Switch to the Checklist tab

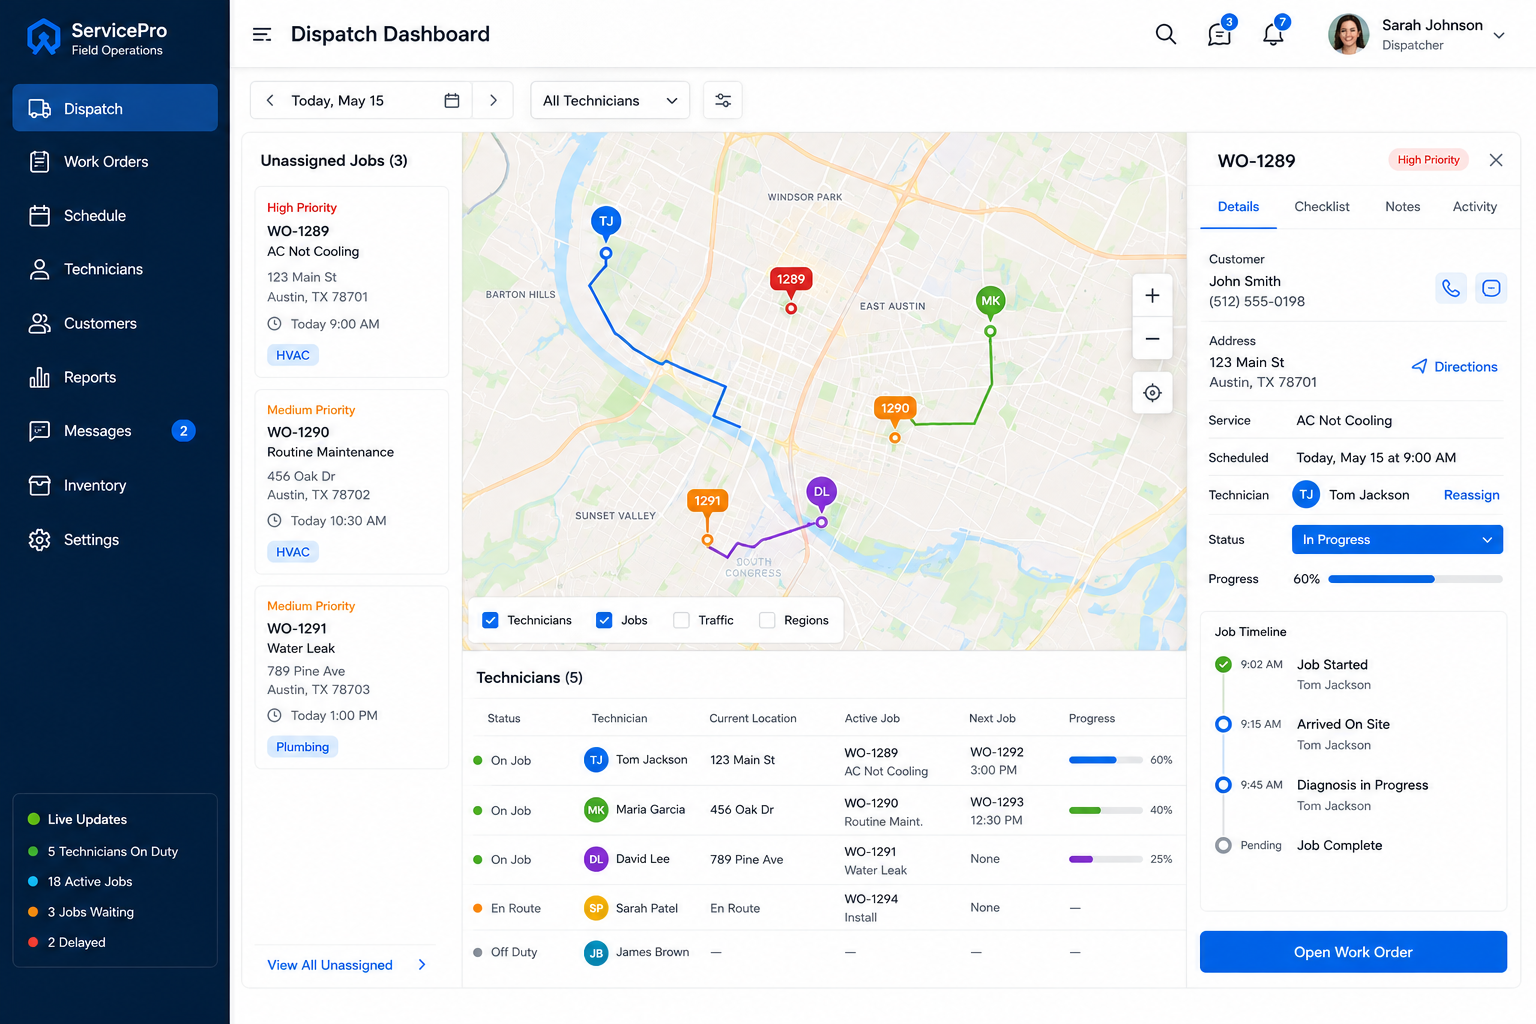[1321, 207]
